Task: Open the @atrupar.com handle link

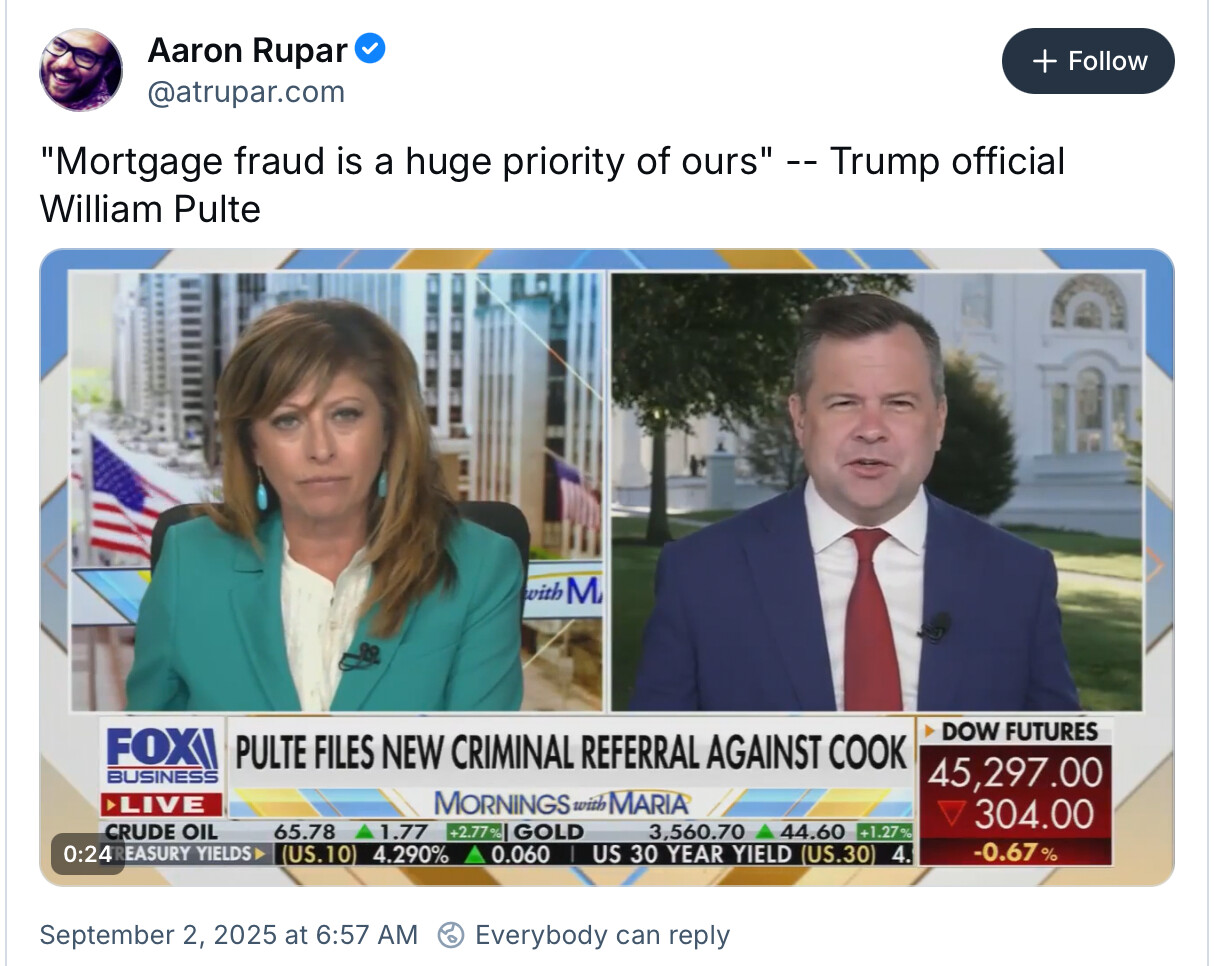Action: point(246,92)
